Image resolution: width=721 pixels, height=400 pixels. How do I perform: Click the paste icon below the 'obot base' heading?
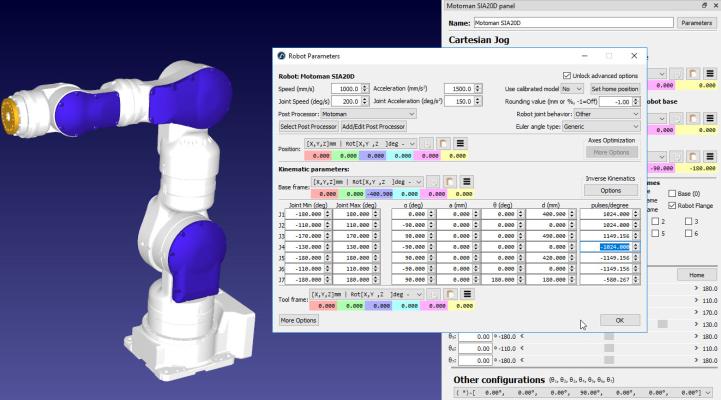[693, 118]
